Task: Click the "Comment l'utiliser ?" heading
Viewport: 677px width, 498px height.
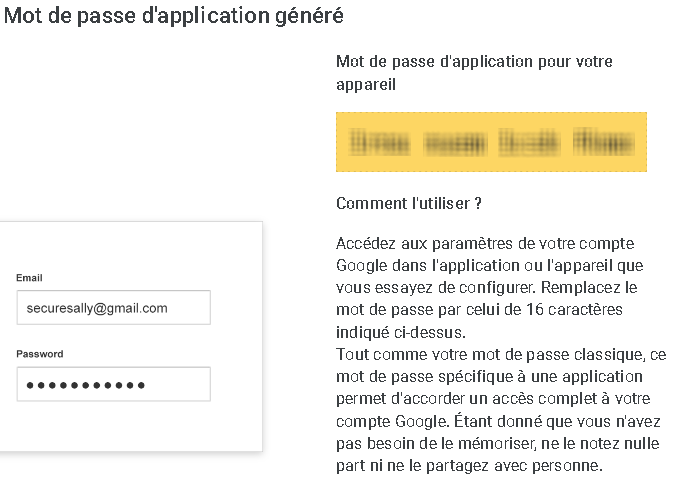Action: 408,203
